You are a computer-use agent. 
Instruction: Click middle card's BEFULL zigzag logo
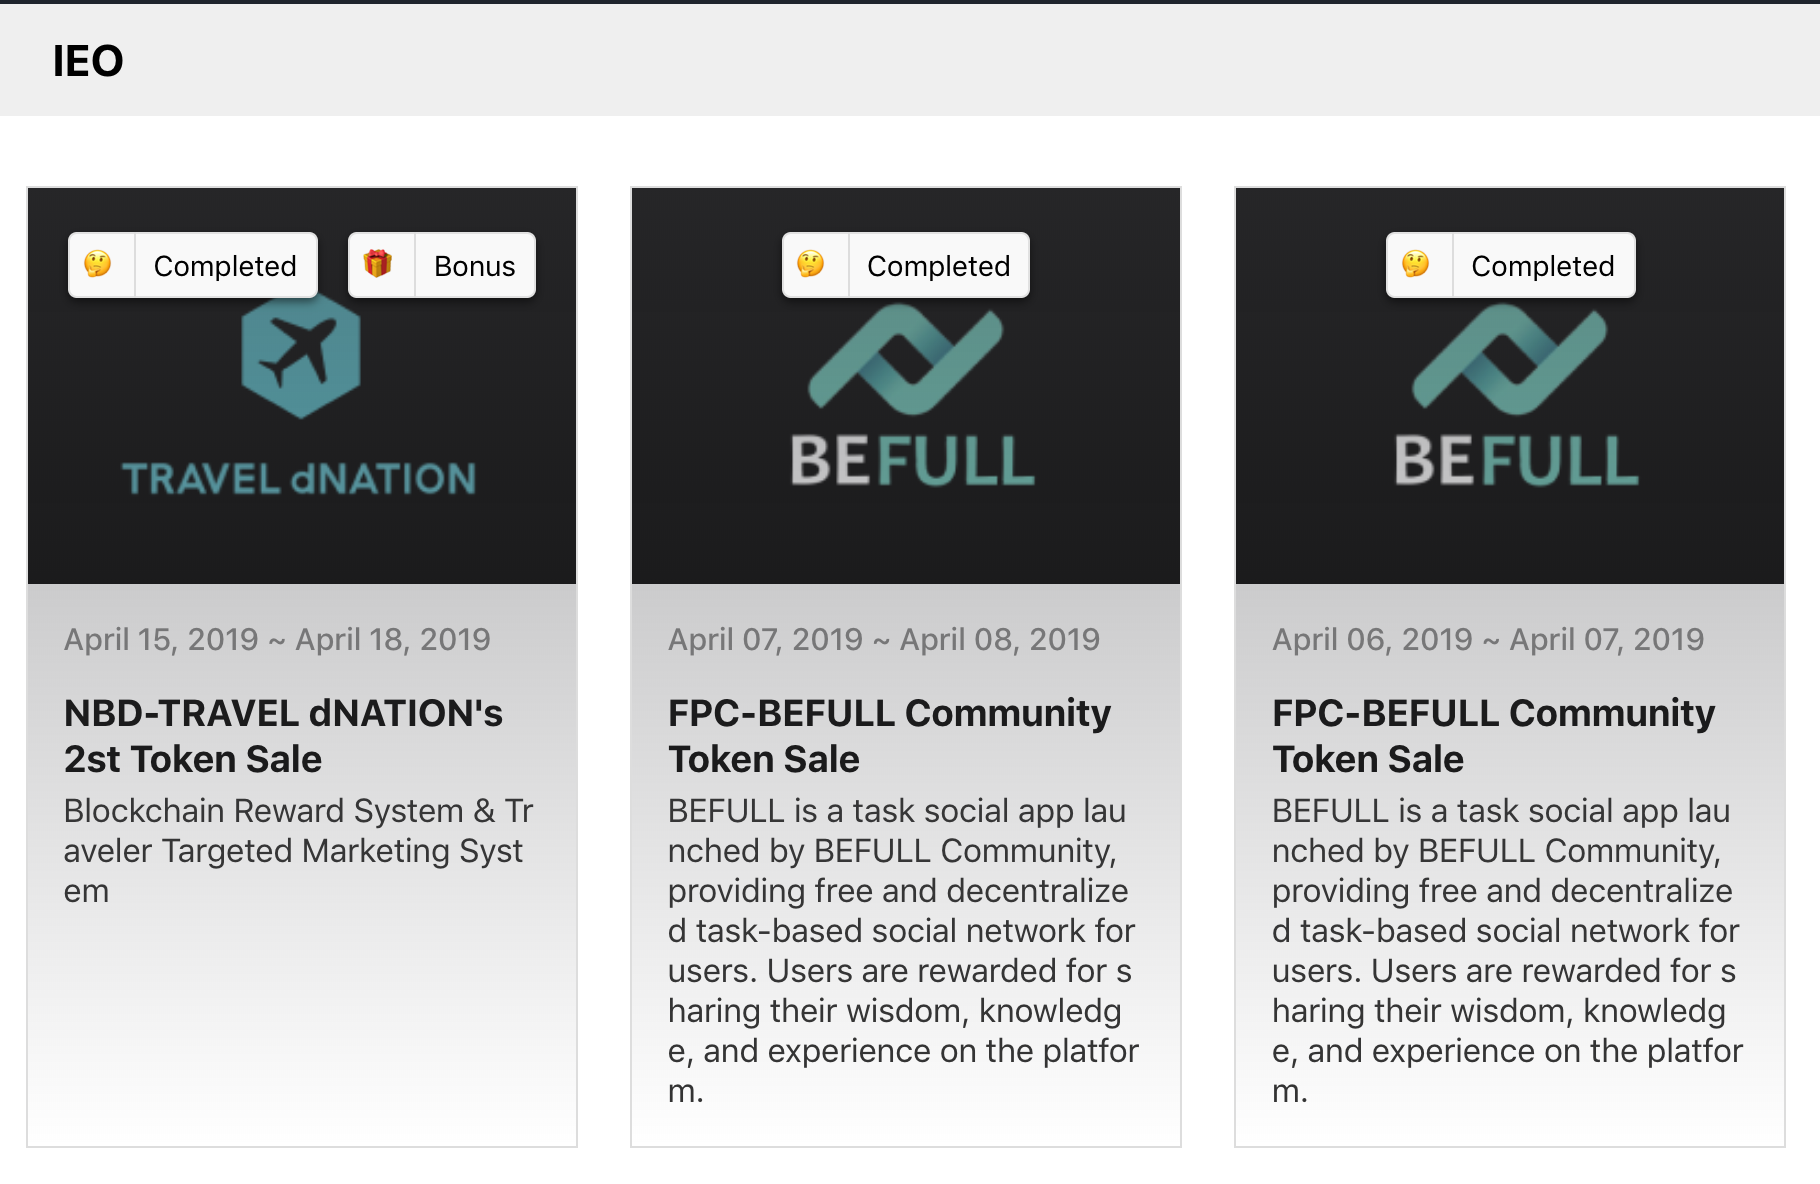coord(906,360)
